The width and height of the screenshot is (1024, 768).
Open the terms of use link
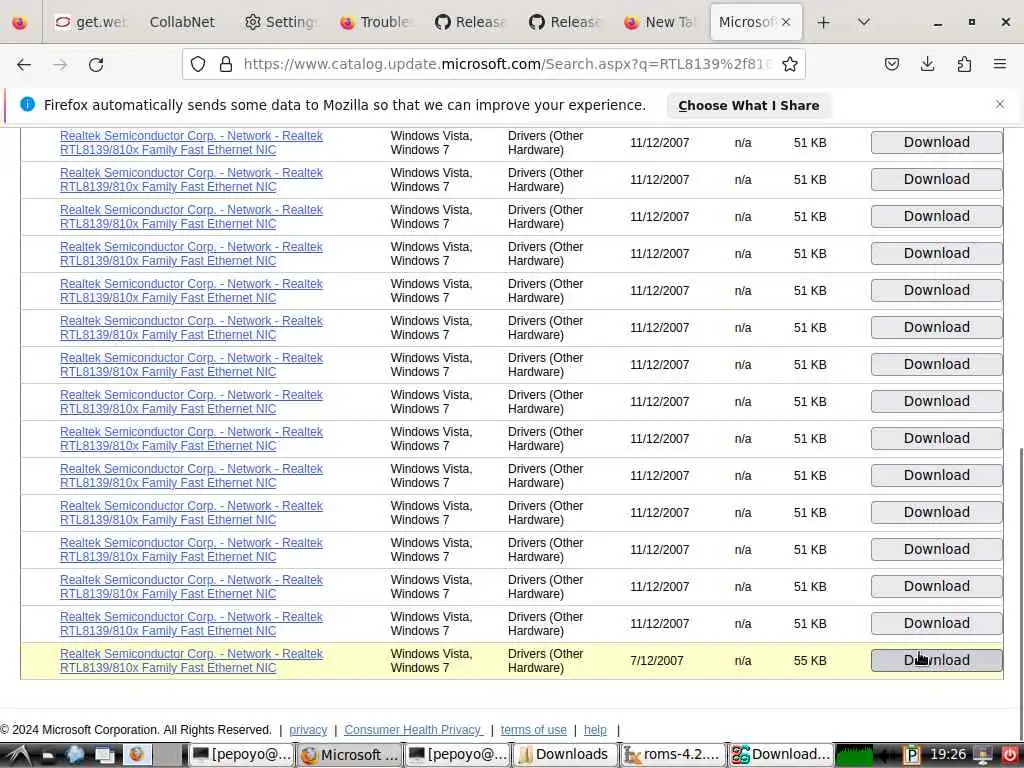point(534,729)
